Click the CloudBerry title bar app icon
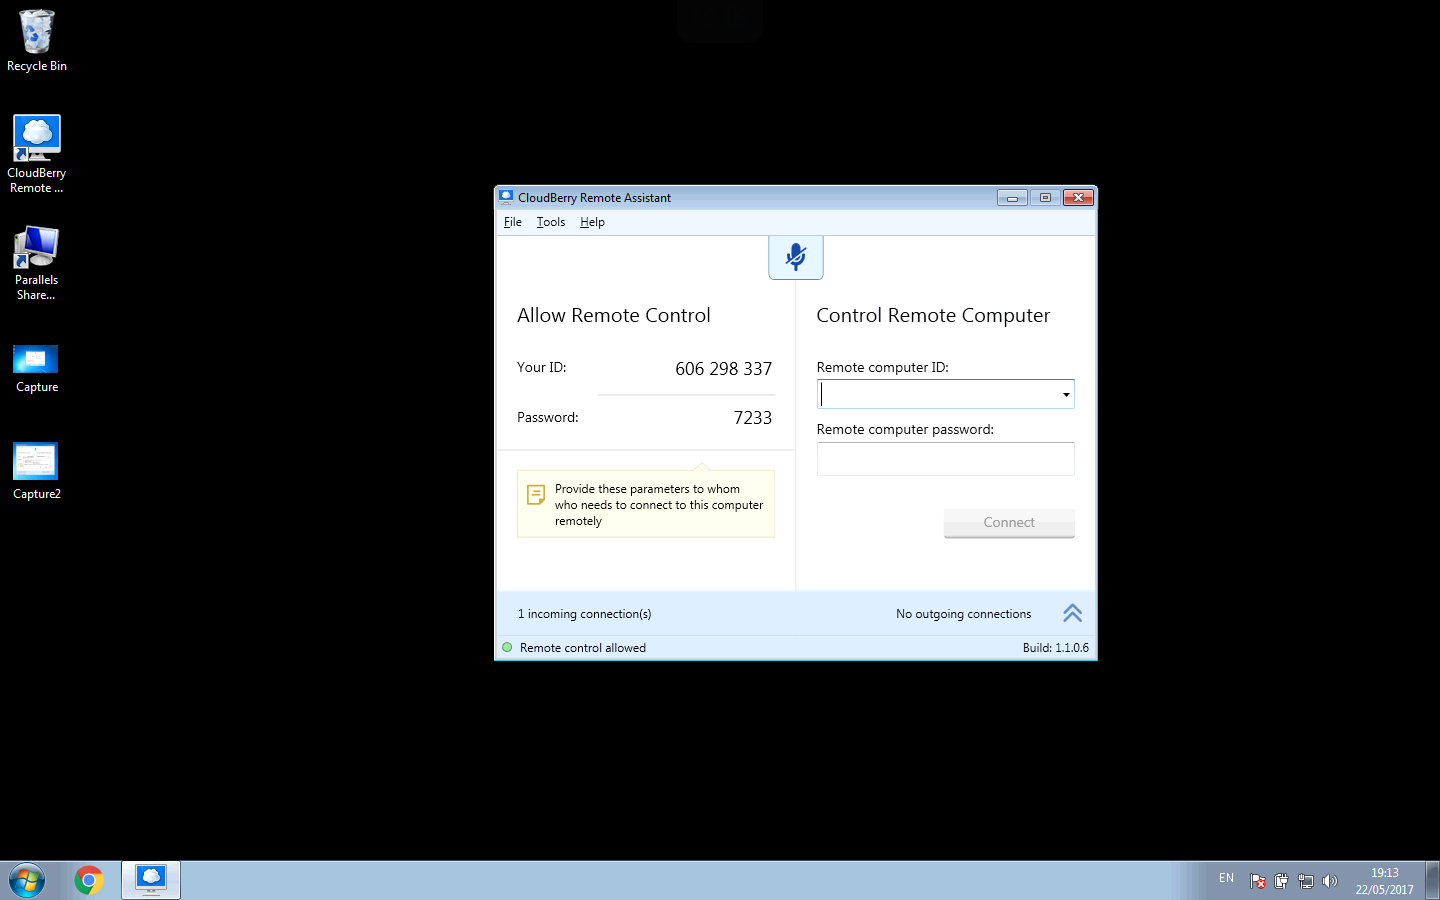Viewport: 1440px width, 900px height. [506, 197]
